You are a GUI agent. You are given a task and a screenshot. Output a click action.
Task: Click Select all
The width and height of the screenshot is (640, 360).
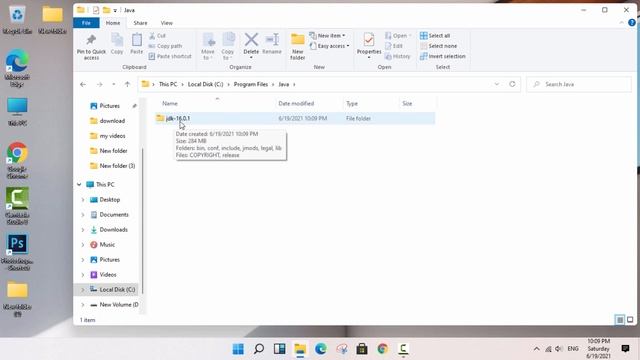click(435, 36)
